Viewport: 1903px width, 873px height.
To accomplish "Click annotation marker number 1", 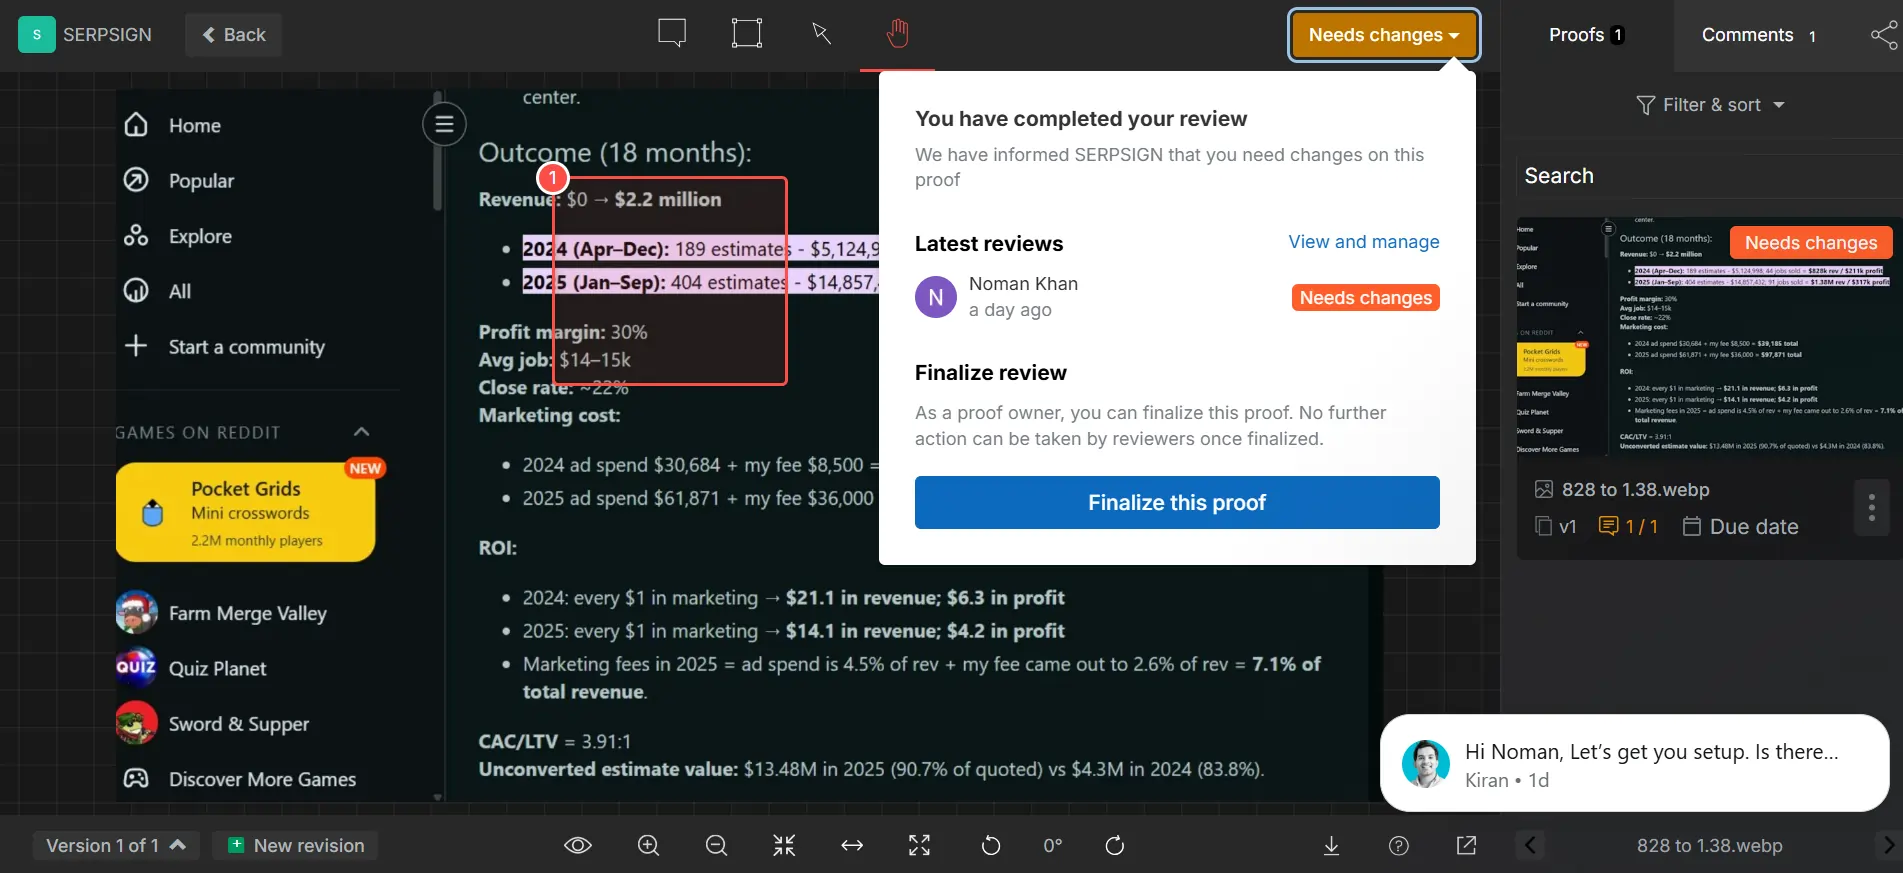I will (x=553, y=178).
